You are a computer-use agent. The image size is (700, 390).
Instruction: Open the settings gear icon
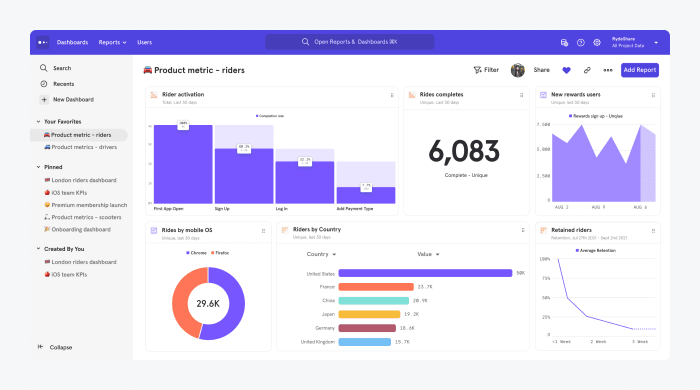point(597,42)
